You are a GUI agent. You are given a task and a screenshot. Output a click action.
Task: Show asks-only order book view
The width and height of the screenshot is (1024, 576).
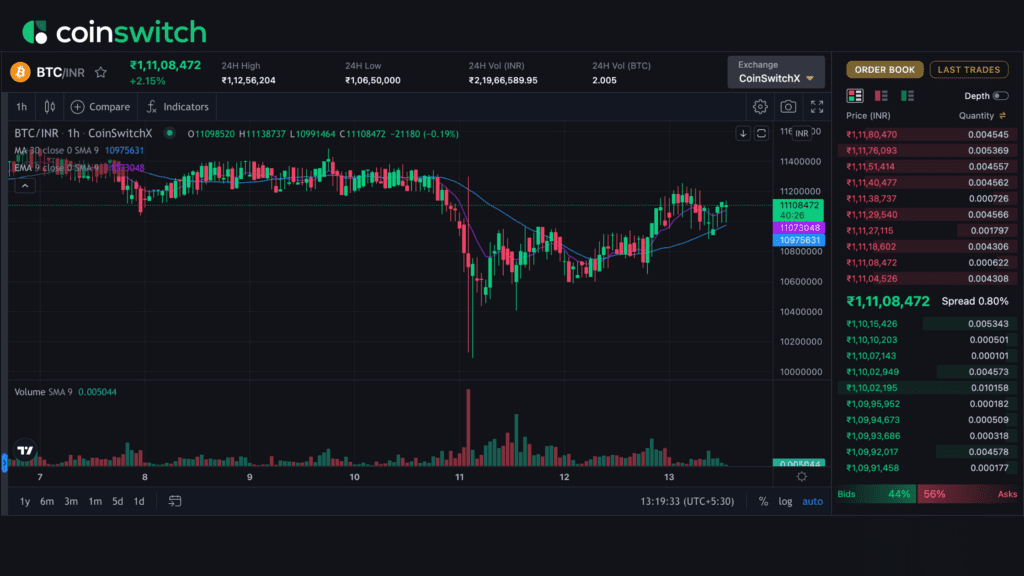[881, 96]
